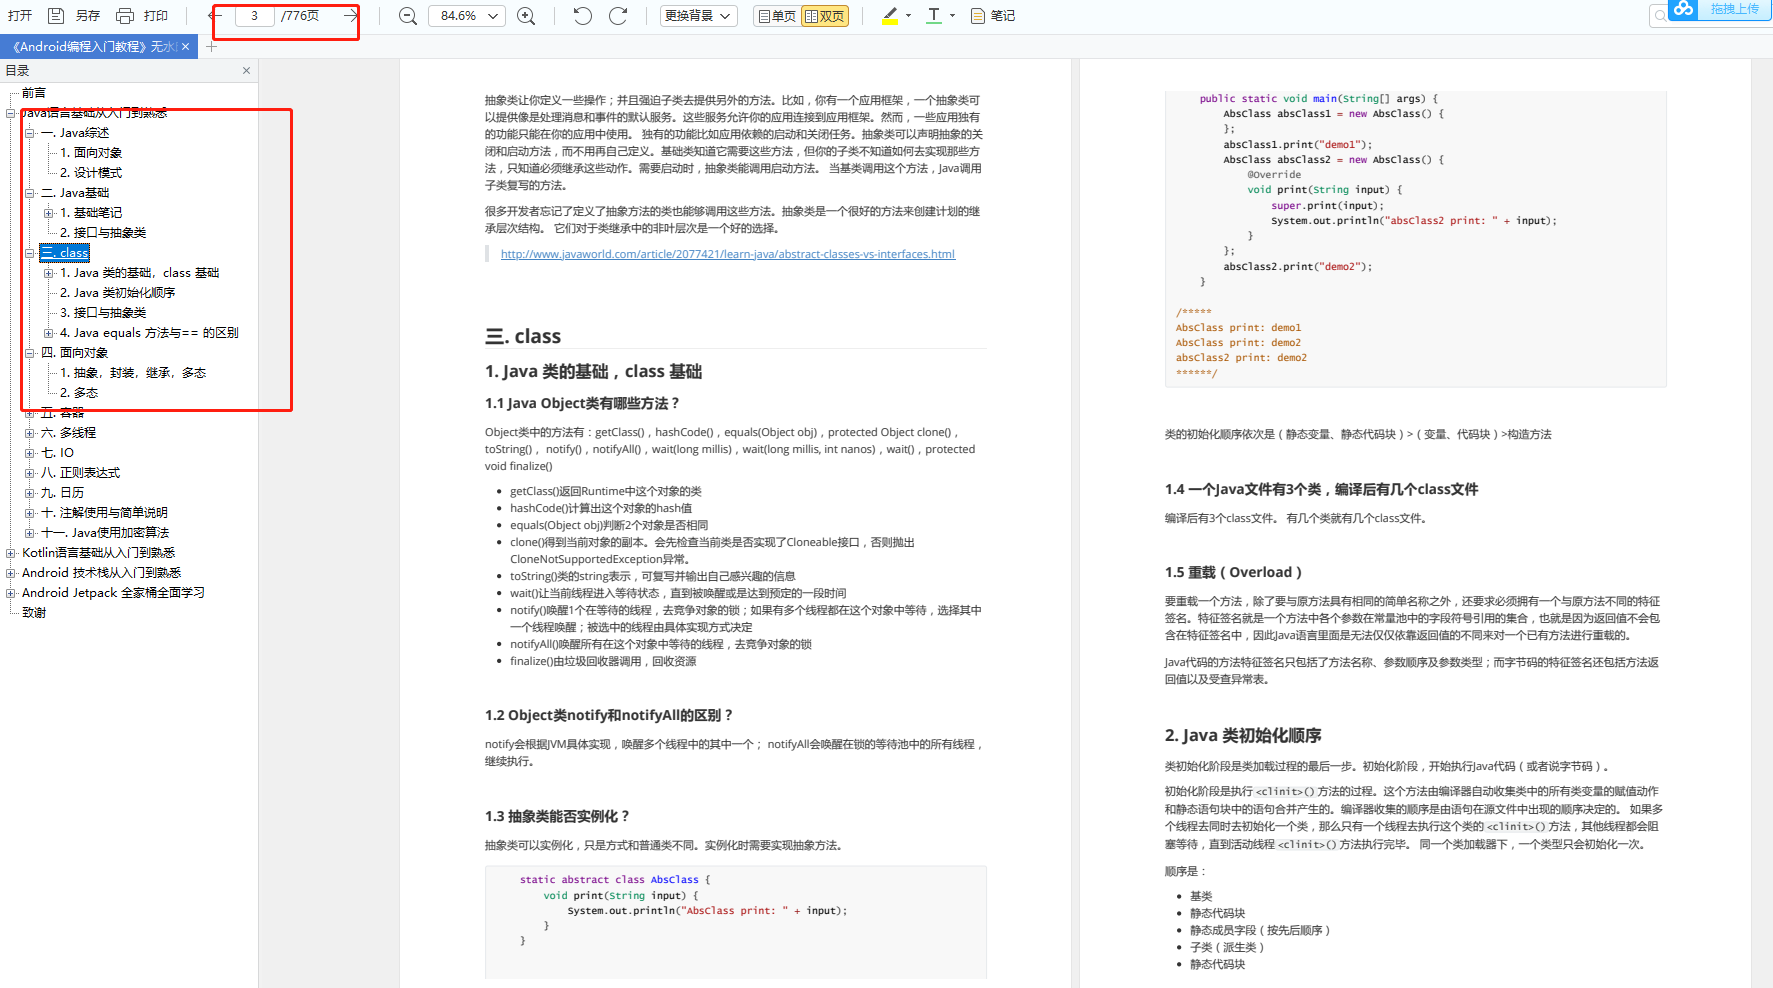Go to the previous page with left arrow
The height and width of the screenshot is (988, 1773).
click(x=215, y=16)
